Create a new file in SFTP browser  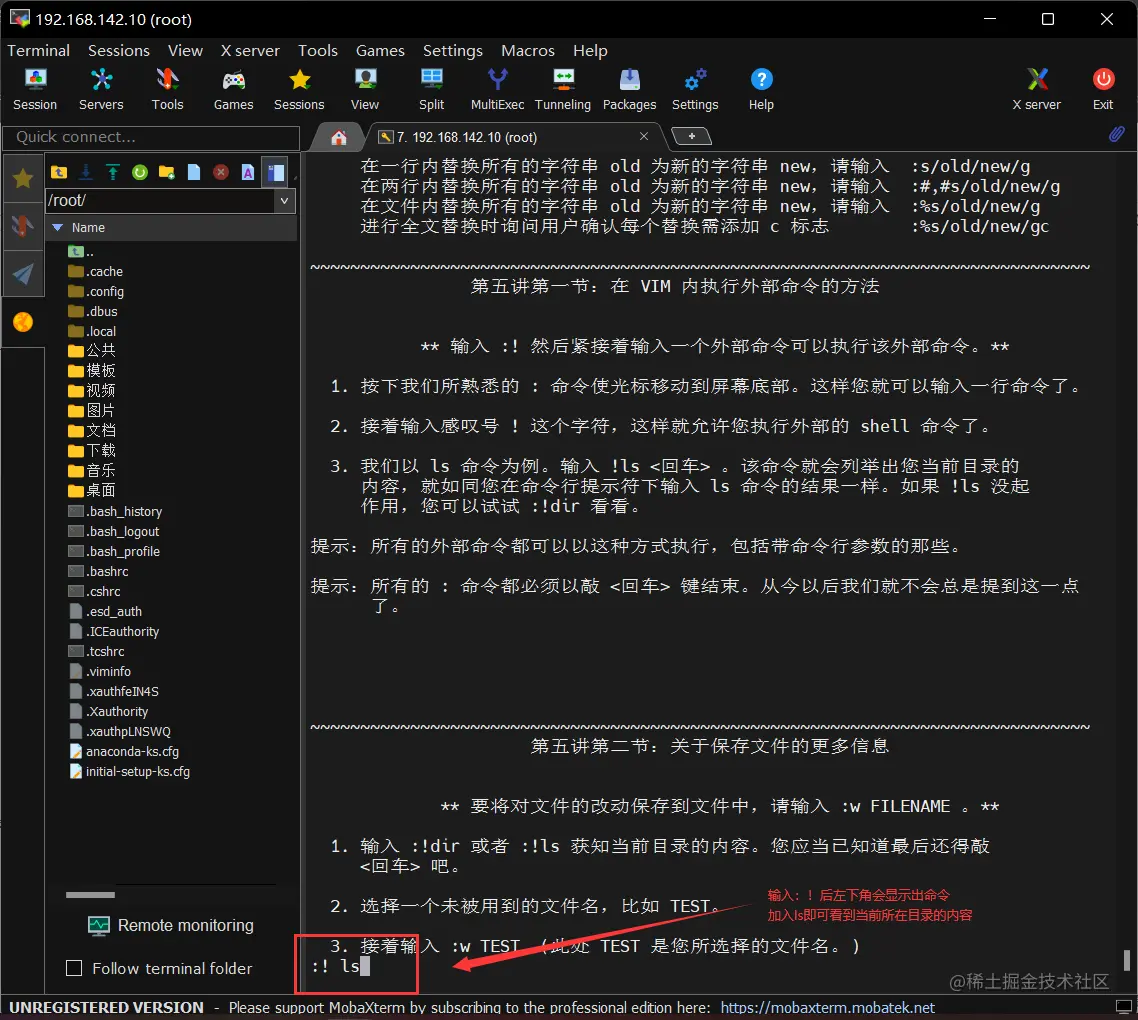point(194,172)
